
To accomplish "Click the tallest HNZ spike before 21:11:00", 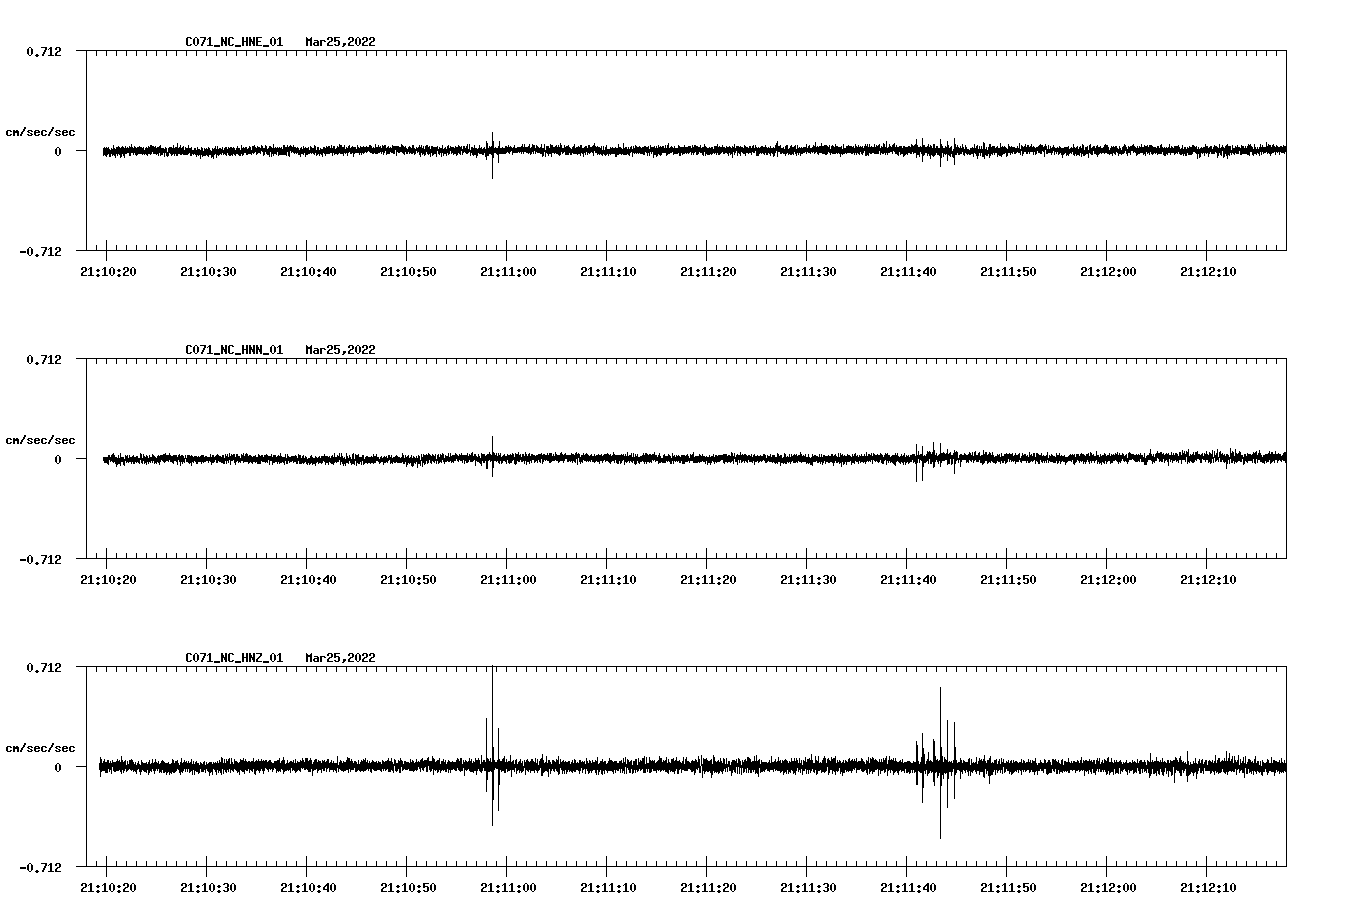I will pyautogui.click(x=492, y=745).
